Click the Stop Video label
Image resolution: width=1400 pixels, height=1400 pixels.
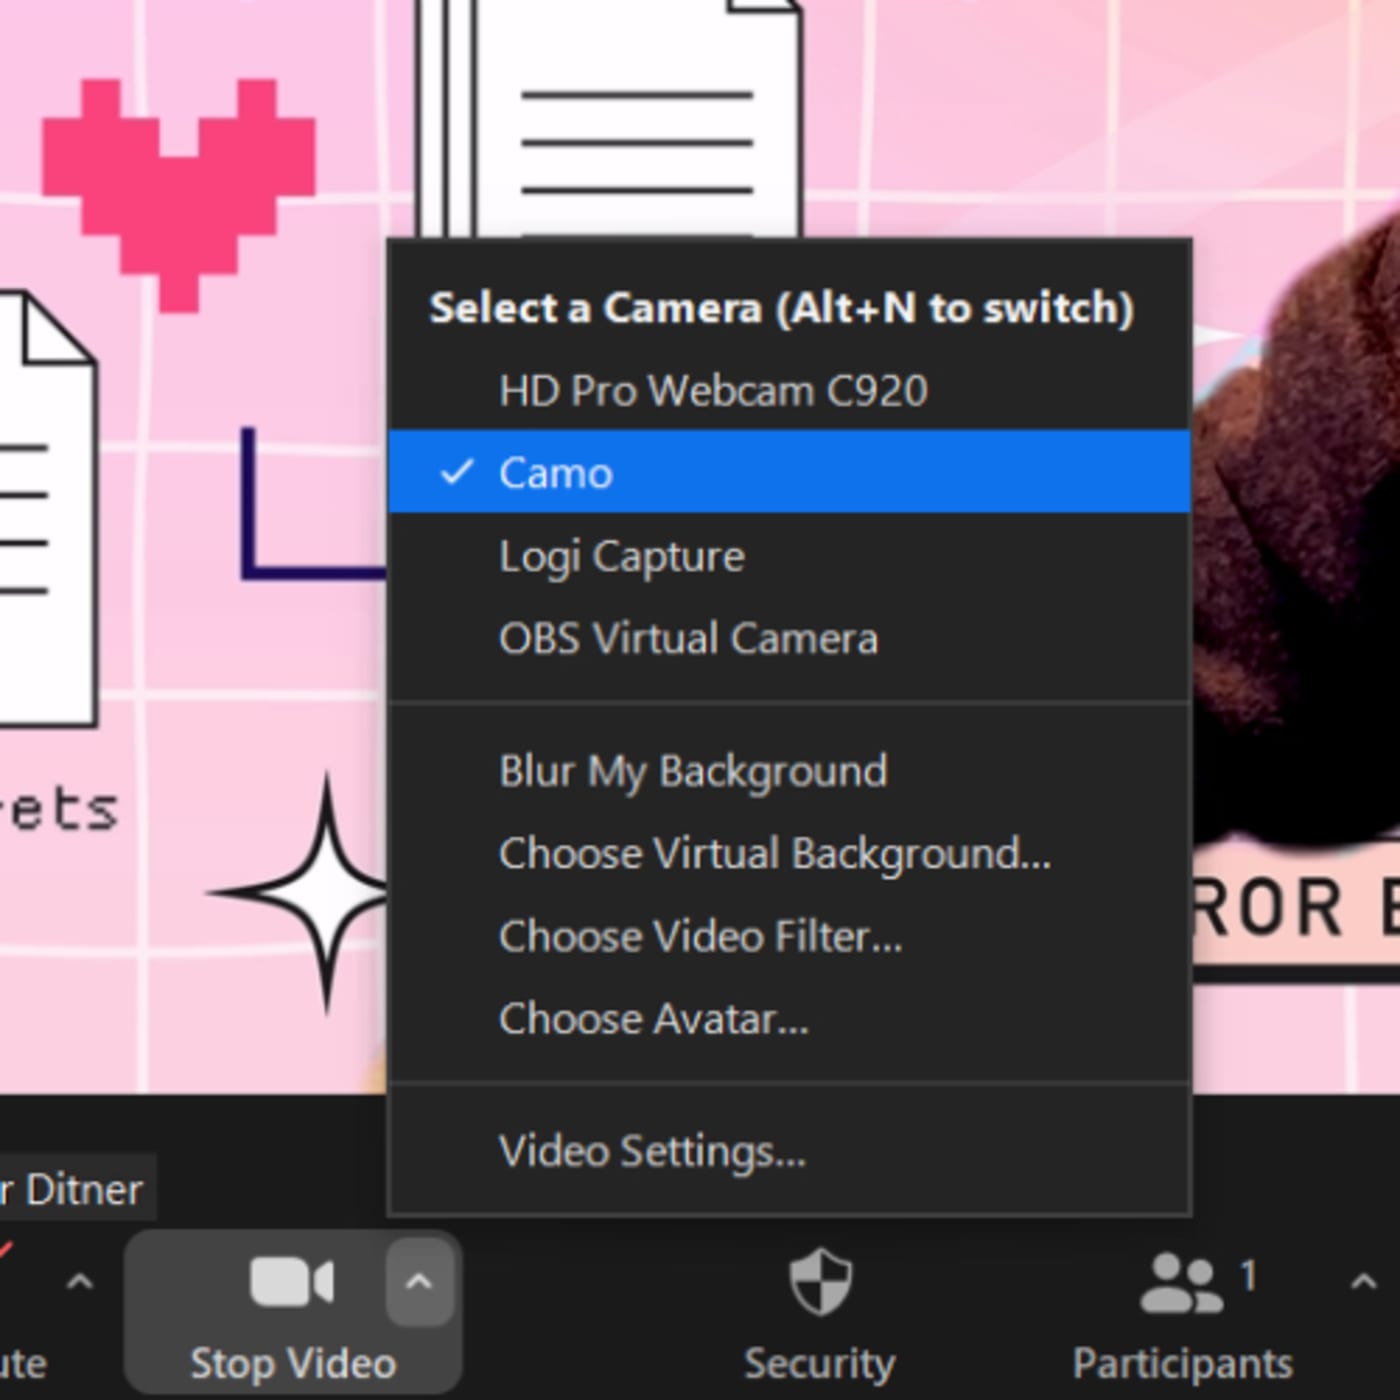coord(293,1363)
